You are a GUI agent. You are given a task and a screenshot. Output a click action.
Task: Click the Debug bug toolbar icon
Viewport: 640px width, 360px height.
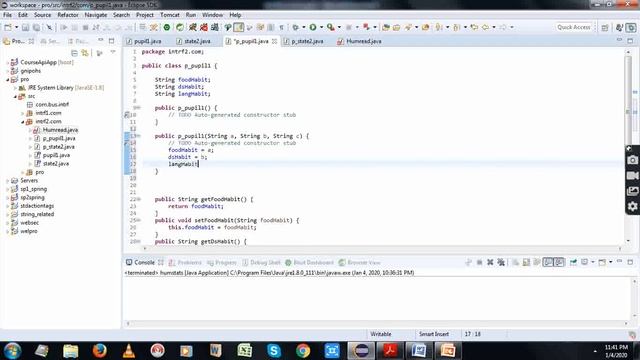pyautogui.click(x=296, y=27)
